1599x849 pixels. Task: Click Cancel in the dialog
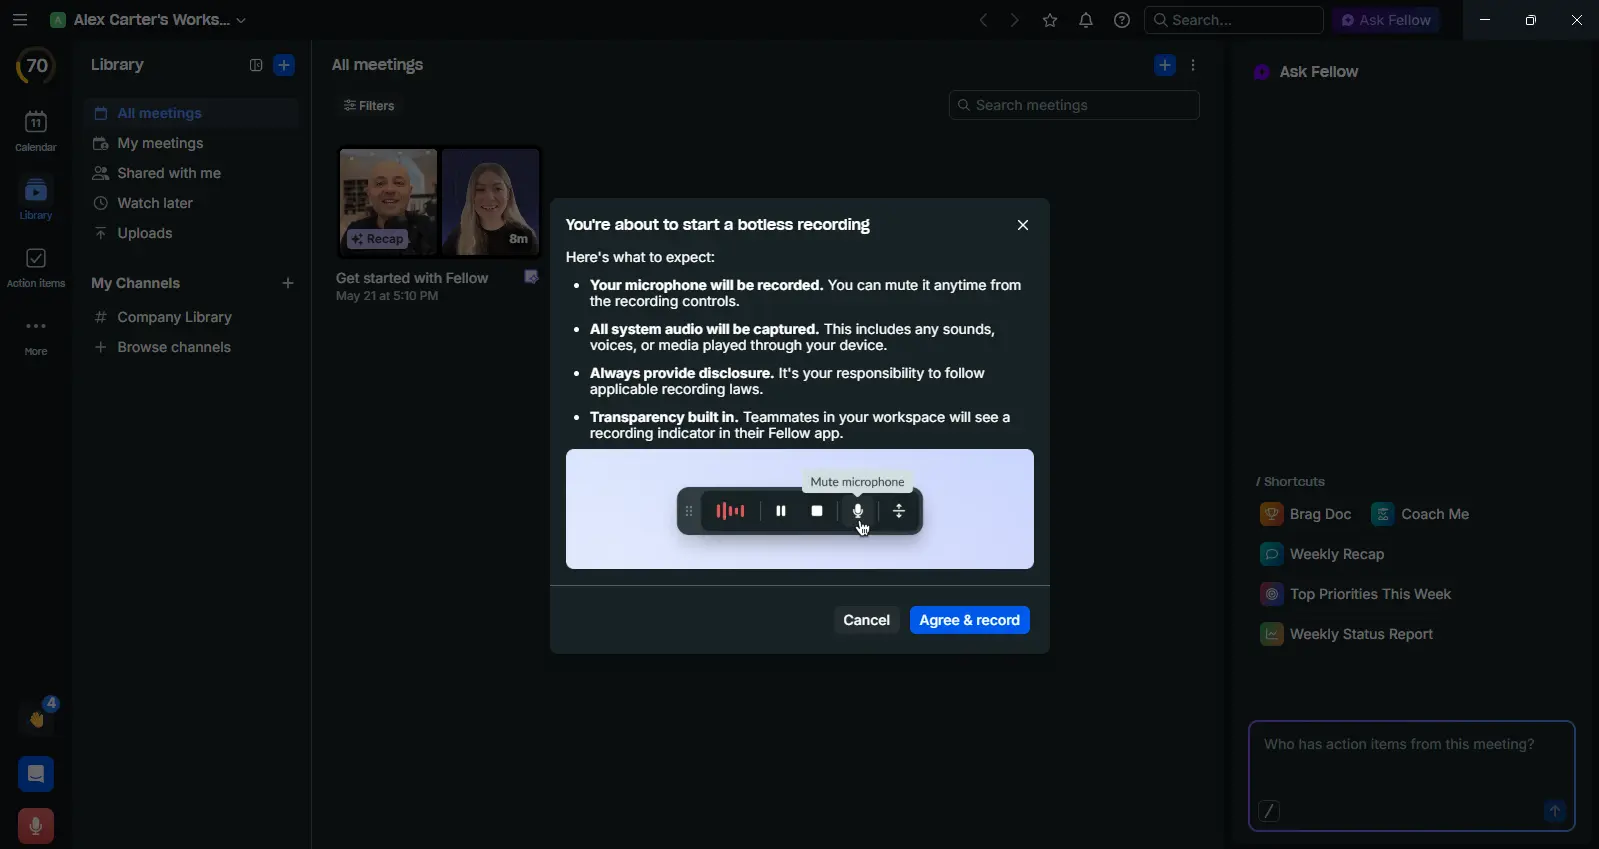pos(866,620)
